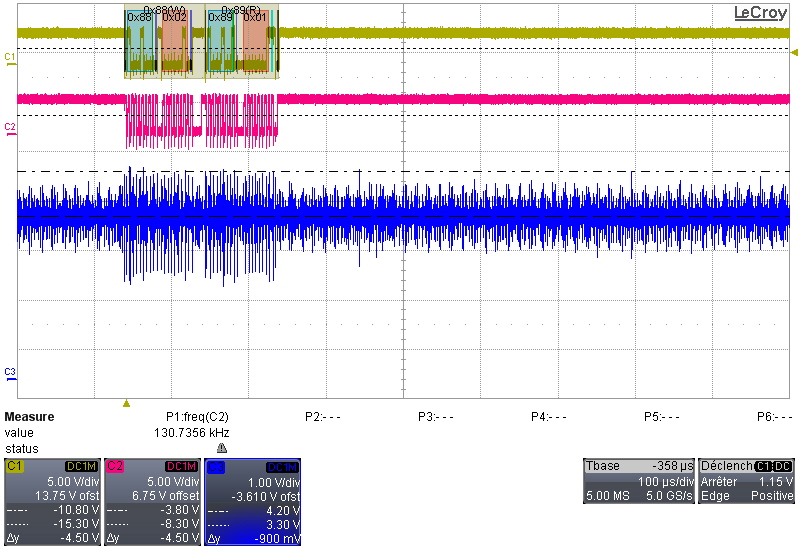
Task: Click the C1 channel label badge in descriptor
Action: pyautogui.click(x=14, y=466)
